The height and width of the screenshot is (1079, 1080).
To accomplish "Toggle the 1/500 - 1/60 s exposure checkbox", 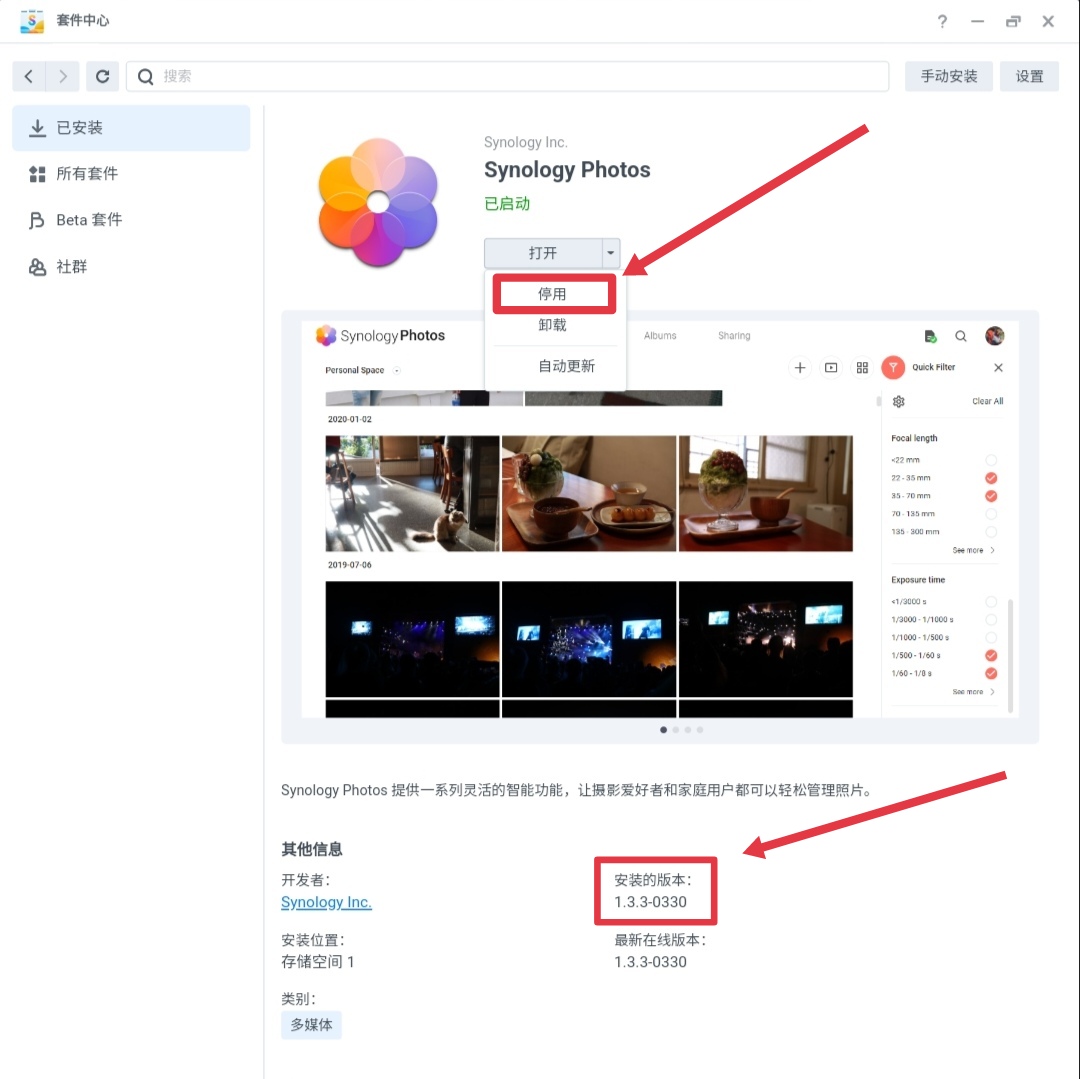I will pyautogui.click(x=990, y=656).
